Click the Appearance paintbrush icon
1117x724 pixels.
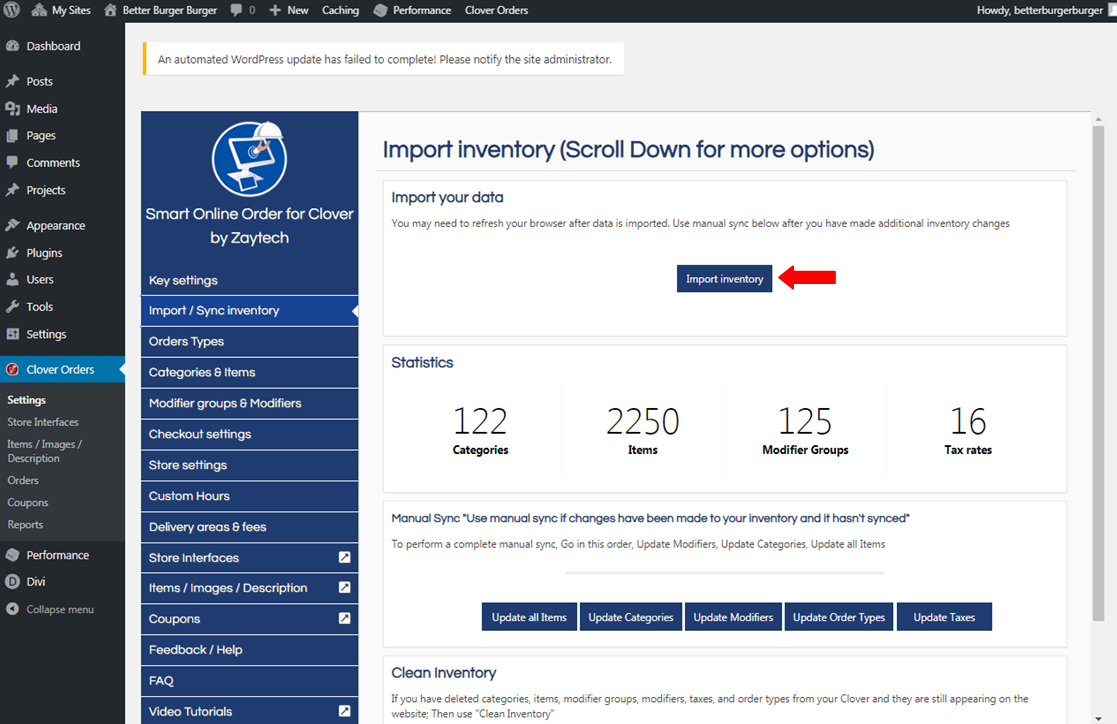[12, 225]
